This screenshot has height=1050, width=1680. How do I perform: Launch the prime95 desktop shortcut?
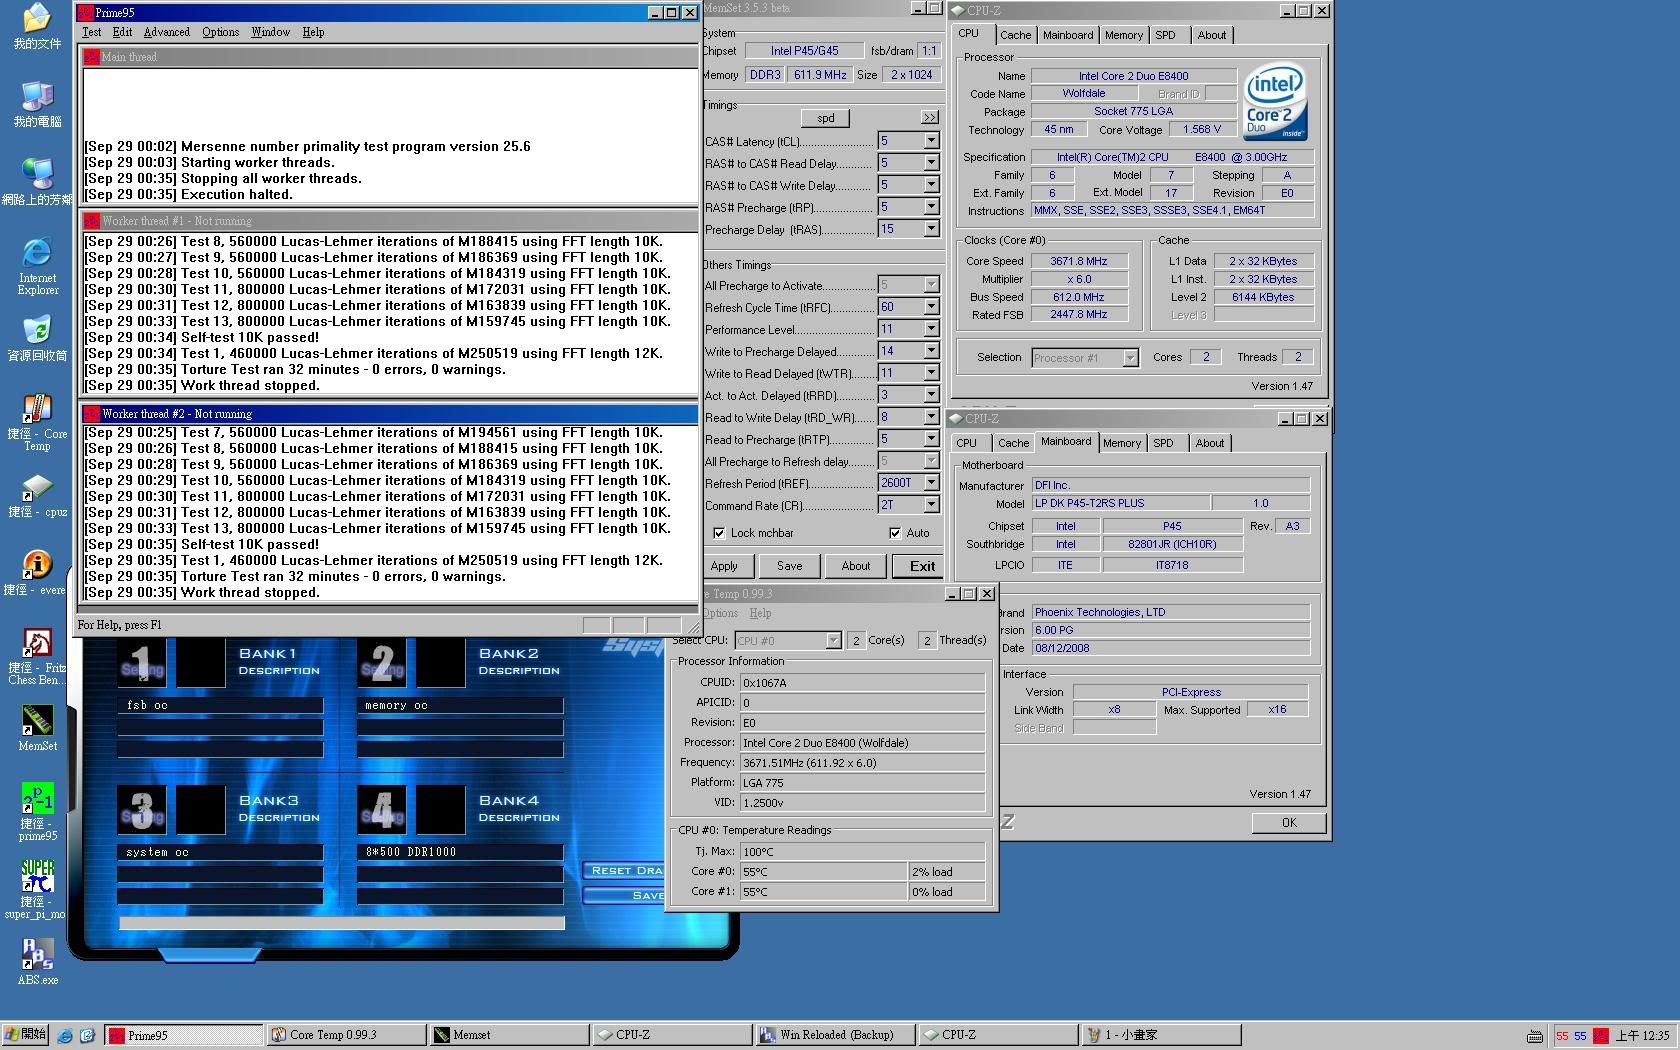[x=37, y=812]
